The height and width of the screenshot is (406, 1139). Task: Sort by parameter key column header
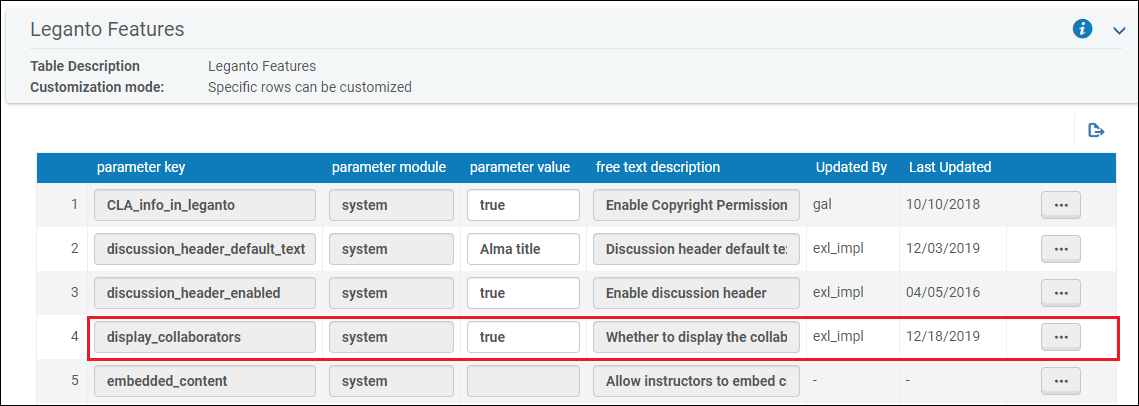(141, 167)
